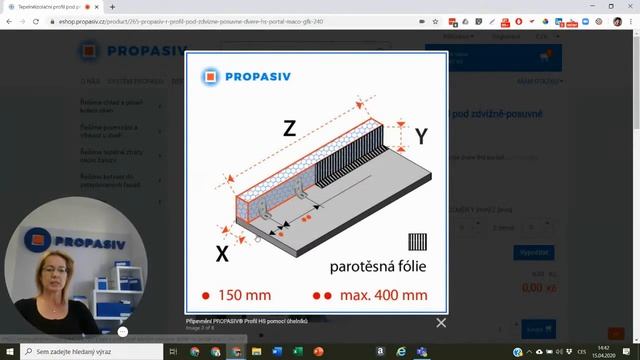Click the system clock showing 15.04.2020
This screenshot has height=360, width=640.
(604, 351)
